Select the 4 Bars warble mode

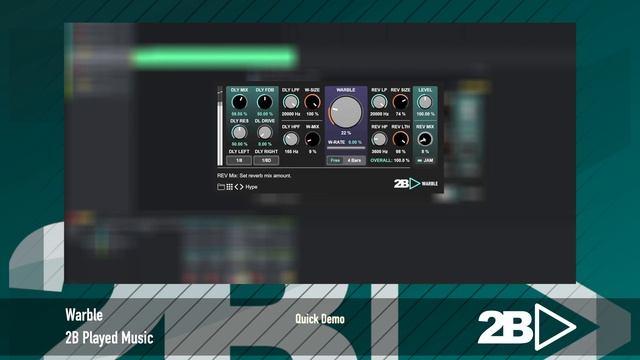[x=354, y=160]
